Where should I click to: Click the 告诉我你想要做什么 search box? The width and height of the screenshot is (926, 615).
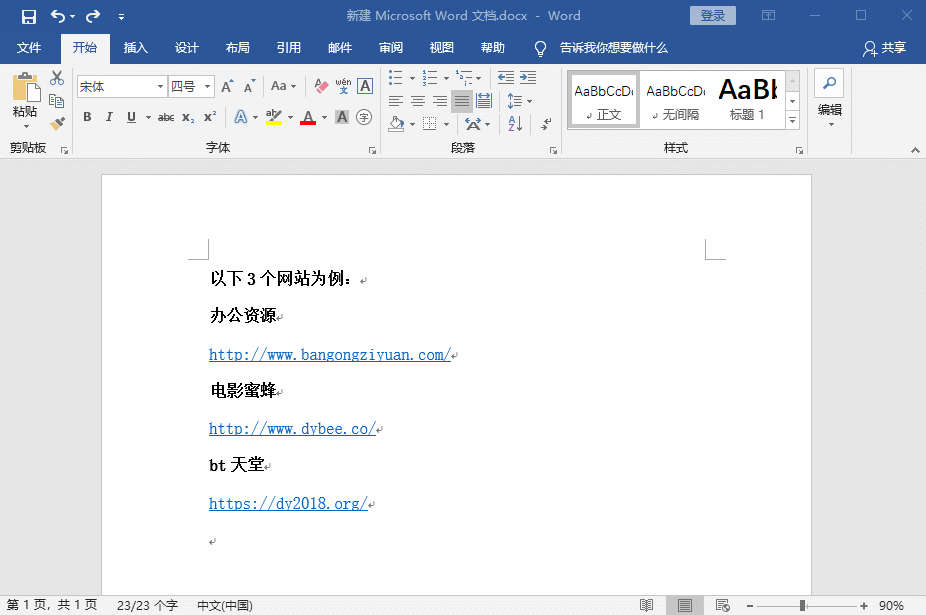[613, 48]
